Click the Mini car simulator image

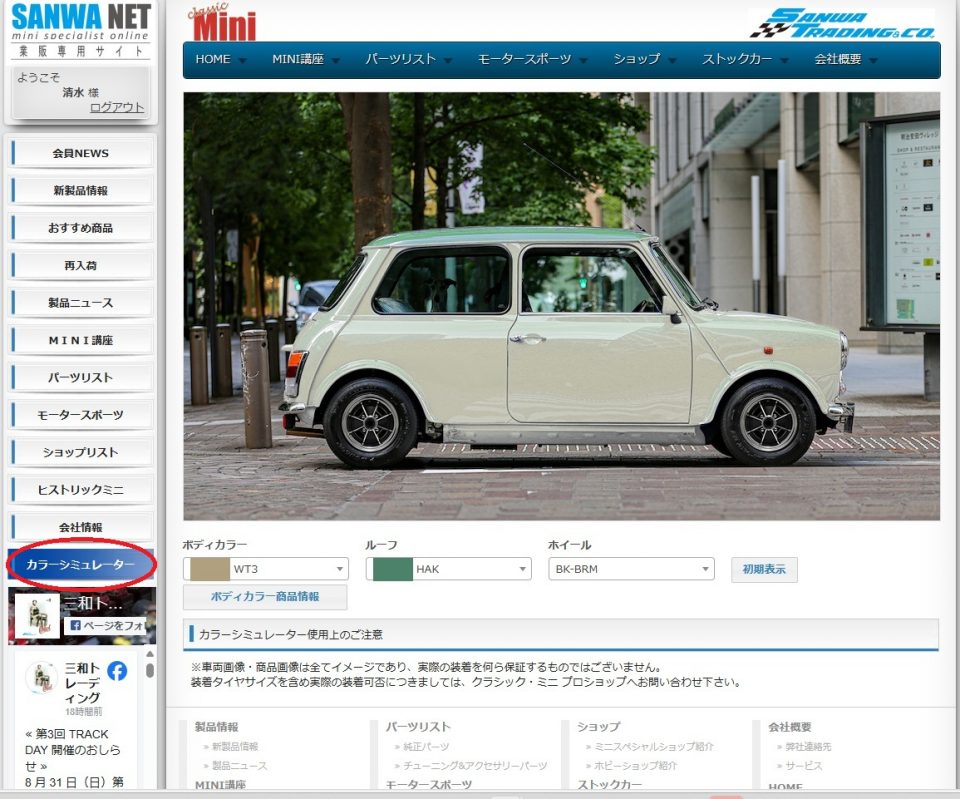pos(561,306)
